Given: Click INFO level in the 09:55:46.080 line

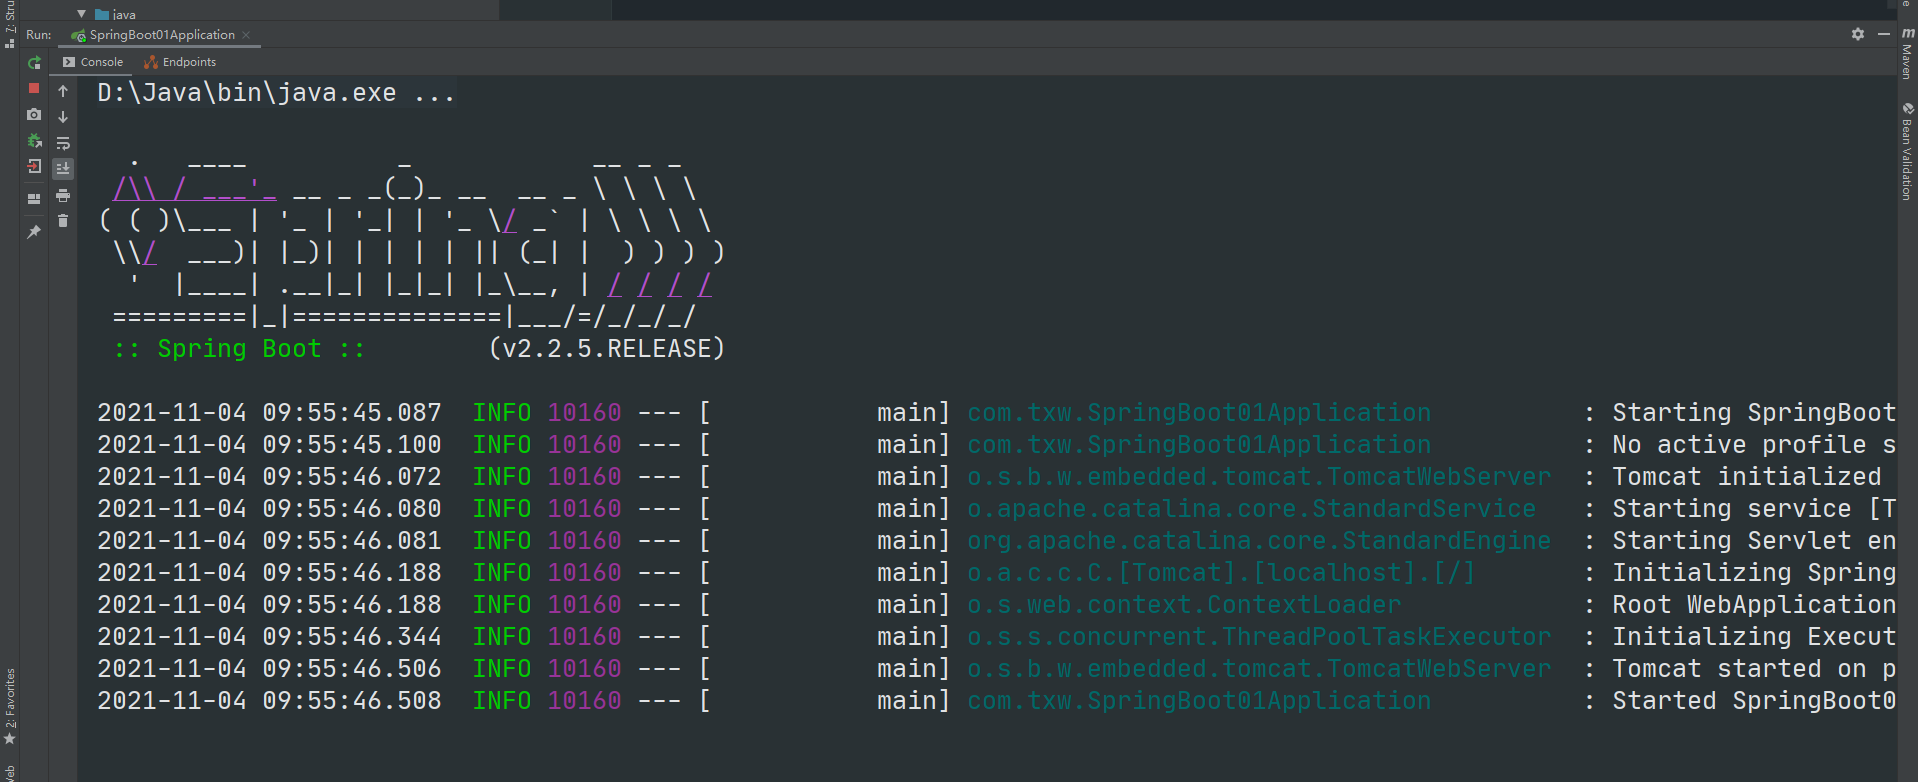Looking at the screenshot, I should tap(502, 509).
